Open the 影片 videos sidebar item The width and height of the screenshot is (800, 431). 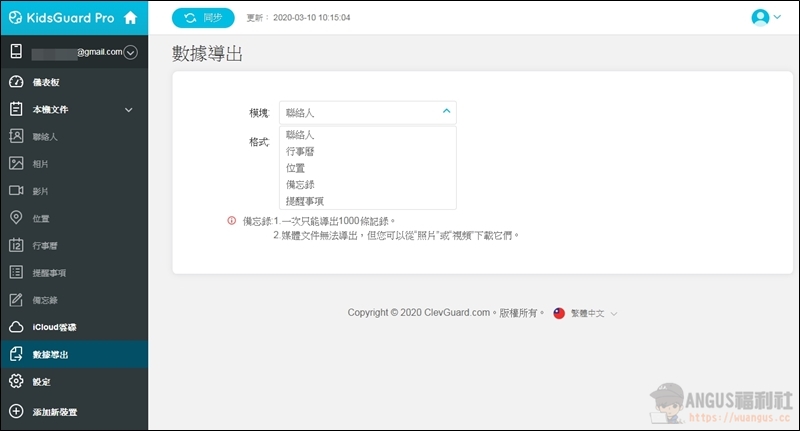[40, 190]
